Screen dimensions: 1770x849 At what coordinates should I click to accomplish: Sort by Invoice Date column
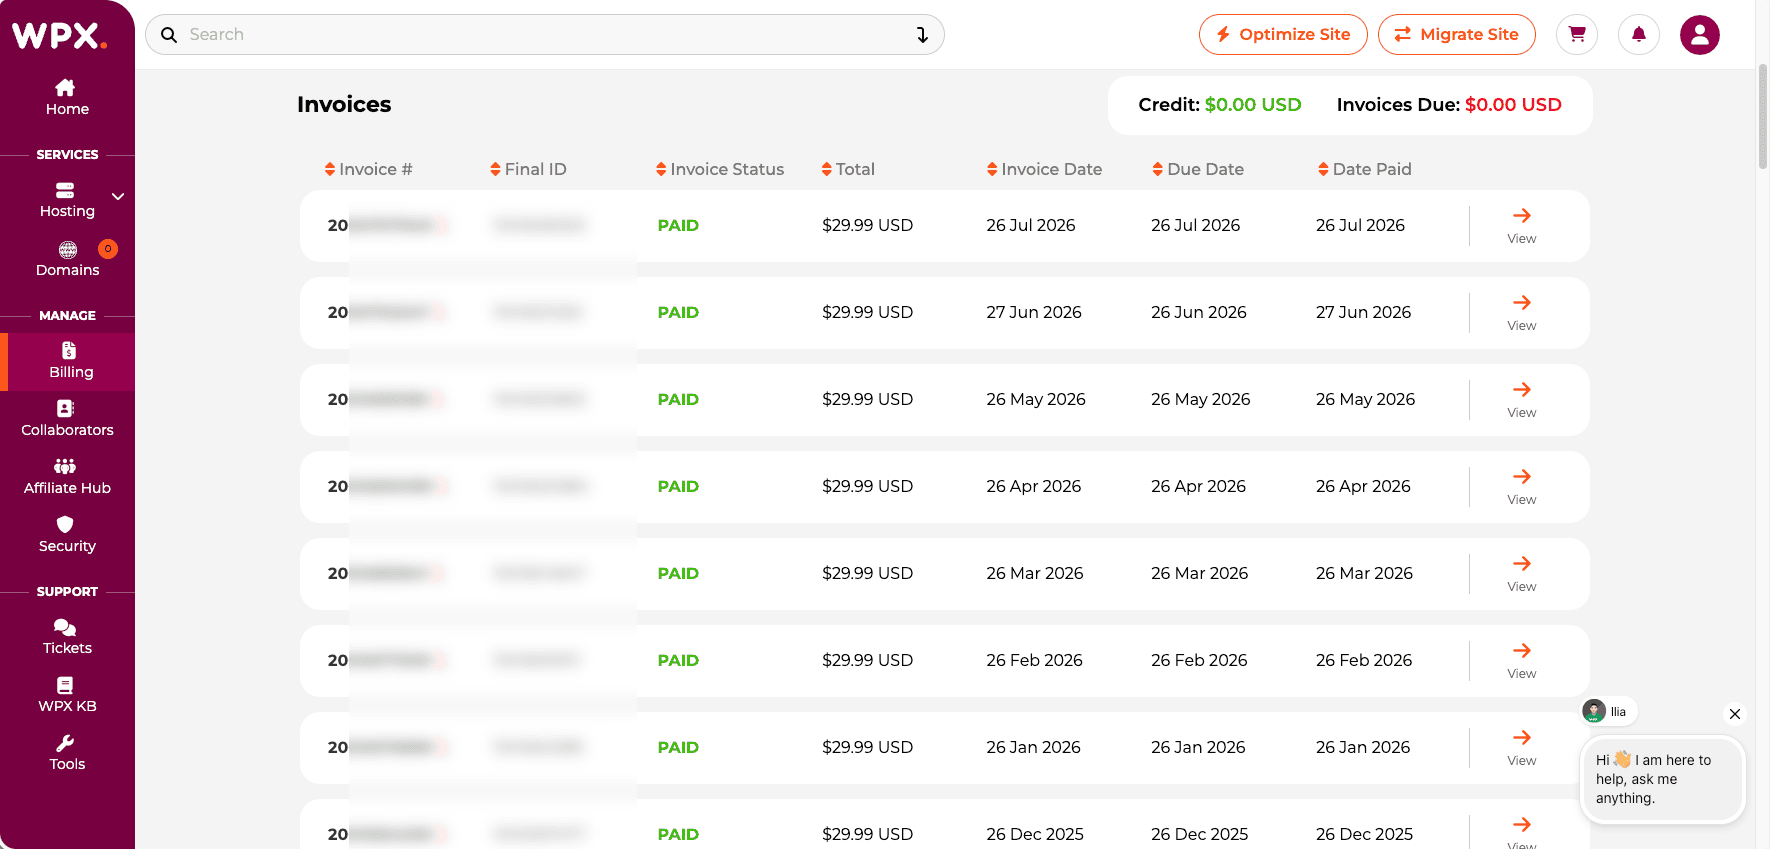[x=1044, y=169]
